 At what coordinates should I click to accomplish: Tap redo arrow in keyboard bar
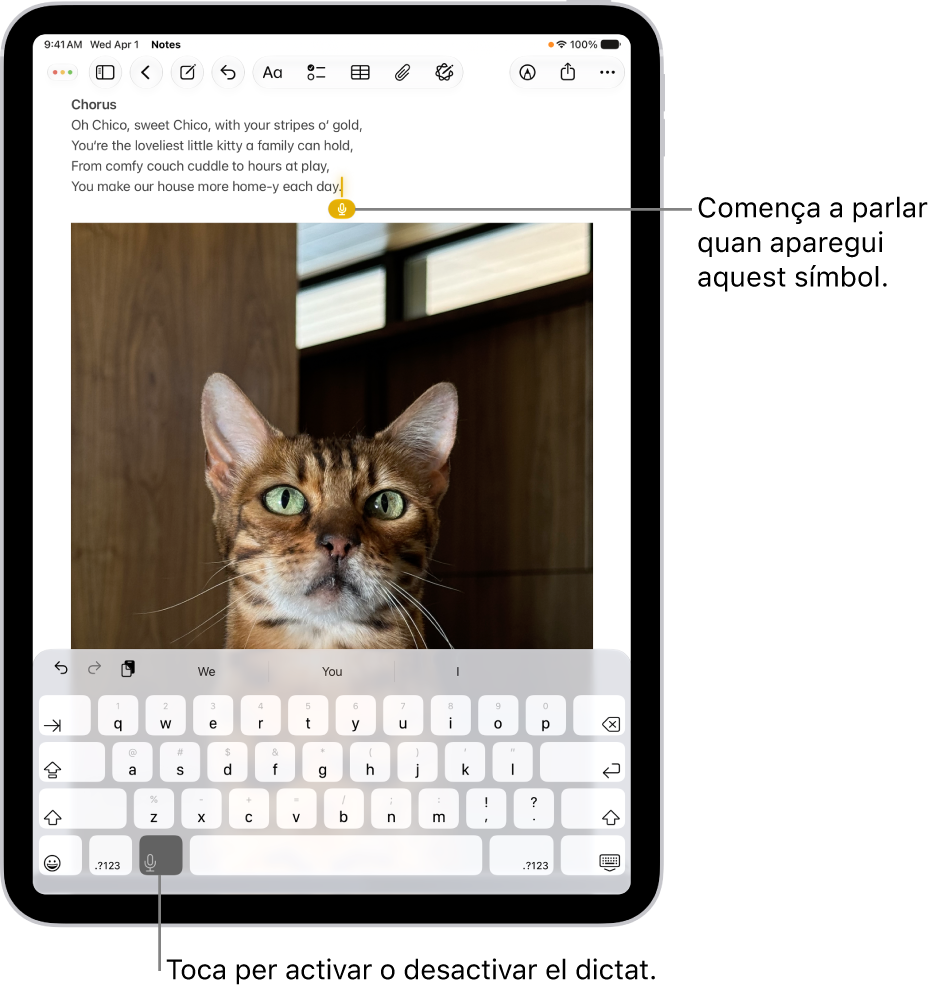tap(95, 668)
